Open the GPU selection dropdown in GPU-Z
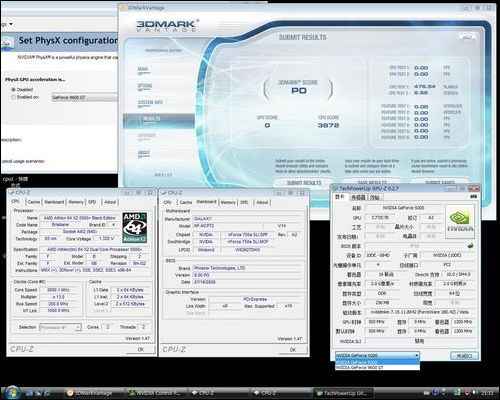The image size is (500, 400). tap(377, 356)
